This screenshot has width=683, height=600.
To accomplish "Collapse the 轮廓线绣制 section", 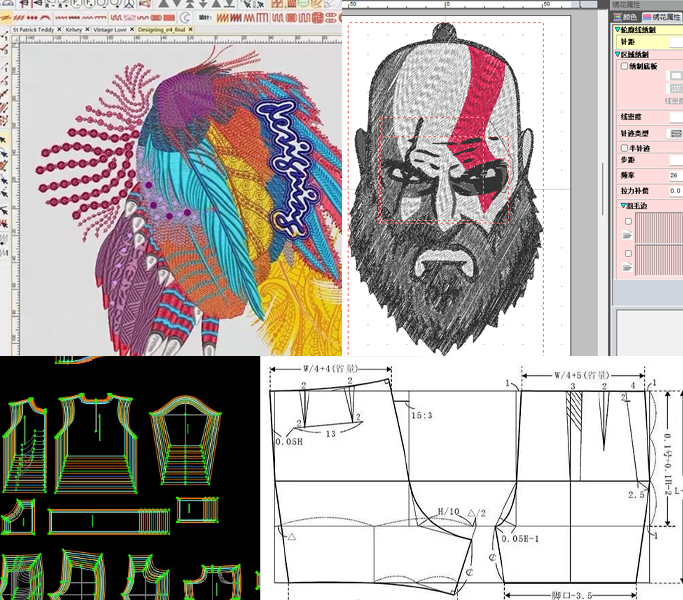I will click(x=618, y=30).
